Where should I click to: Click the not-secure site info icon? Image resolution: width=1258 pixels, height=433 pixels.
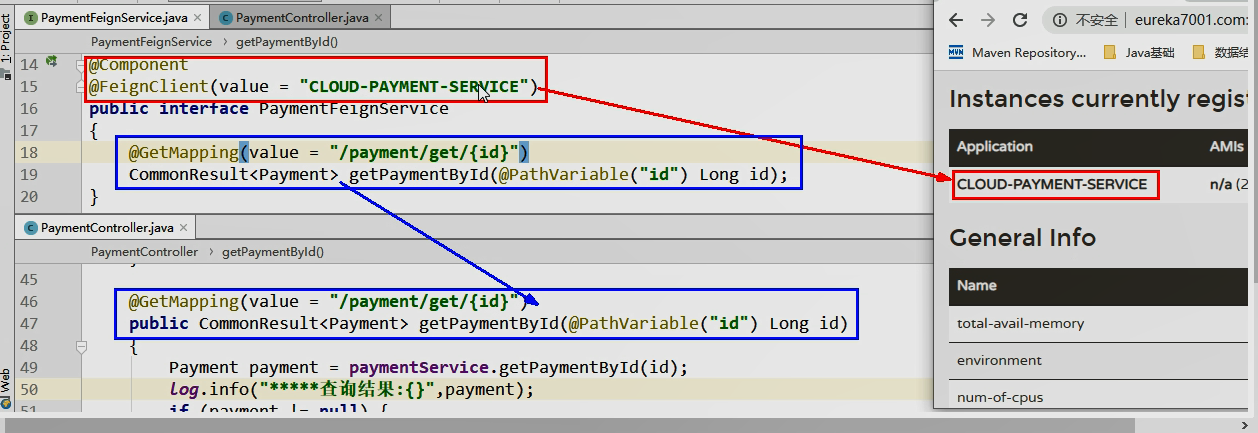1060,20
